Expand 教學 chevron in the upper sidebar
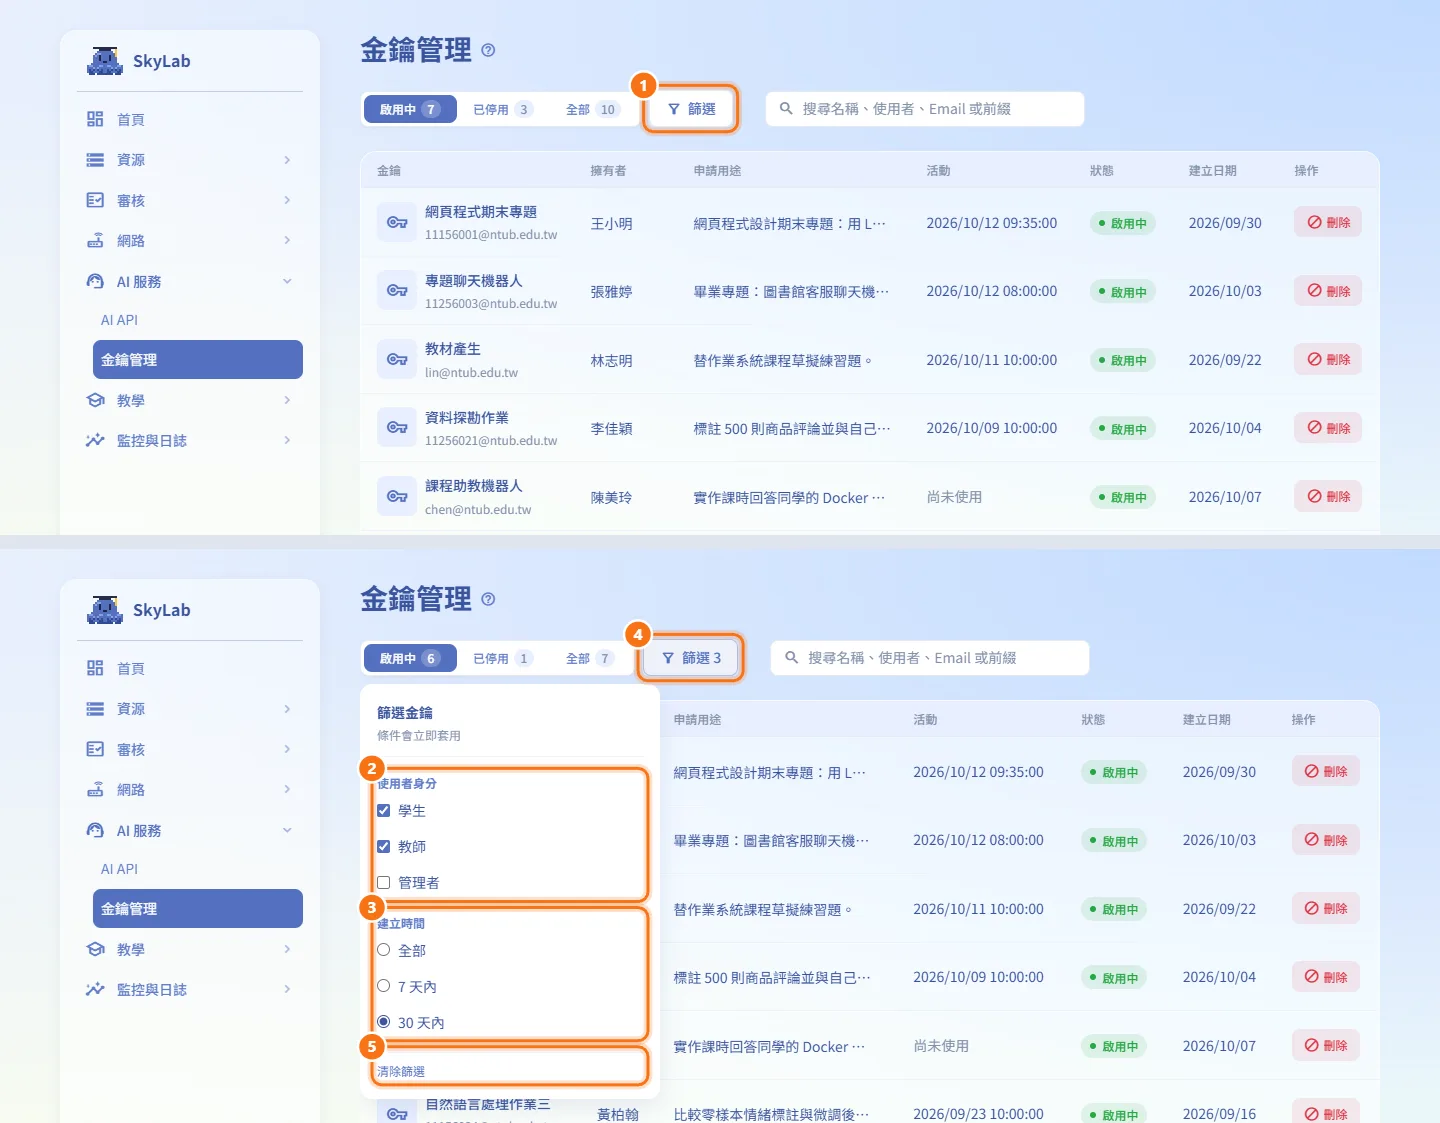1440x1123 pixels. point(287,400)
